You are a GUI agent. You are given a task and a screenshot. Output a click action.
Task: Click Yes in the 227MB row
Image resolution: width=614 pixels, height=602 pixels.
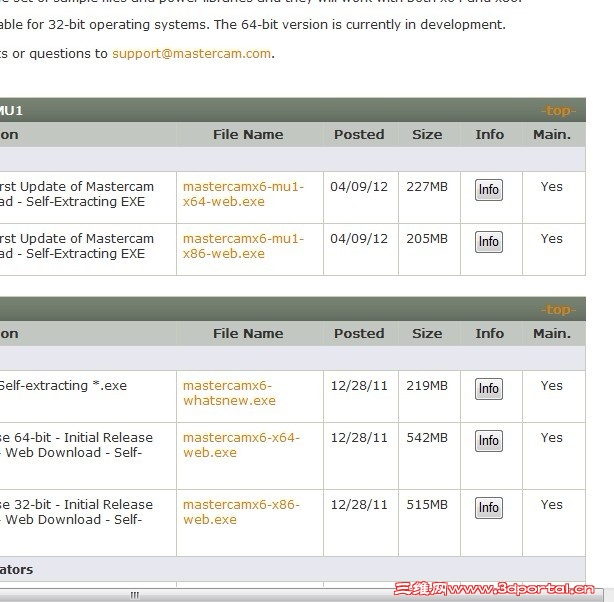[552, 186]
